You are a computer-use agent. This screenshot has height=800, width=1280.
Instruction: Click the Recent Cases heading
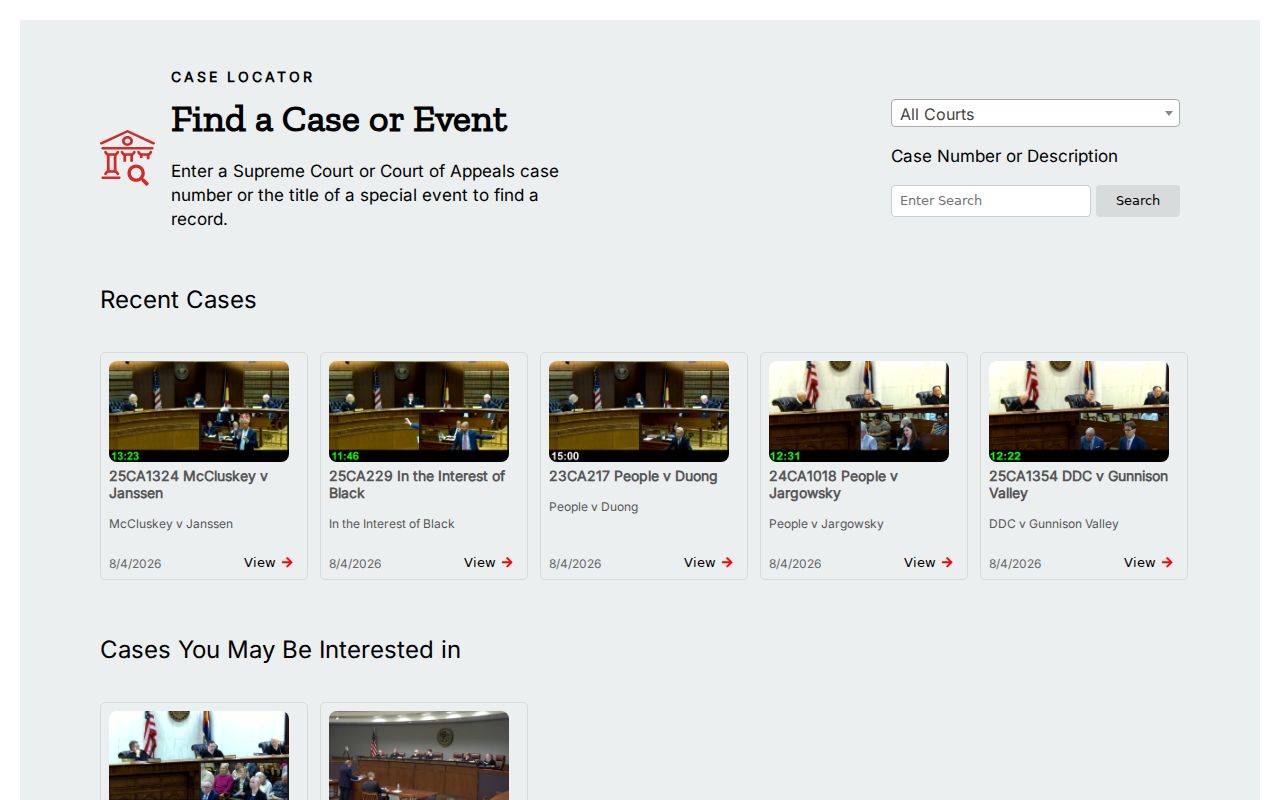tap(178, 300)
